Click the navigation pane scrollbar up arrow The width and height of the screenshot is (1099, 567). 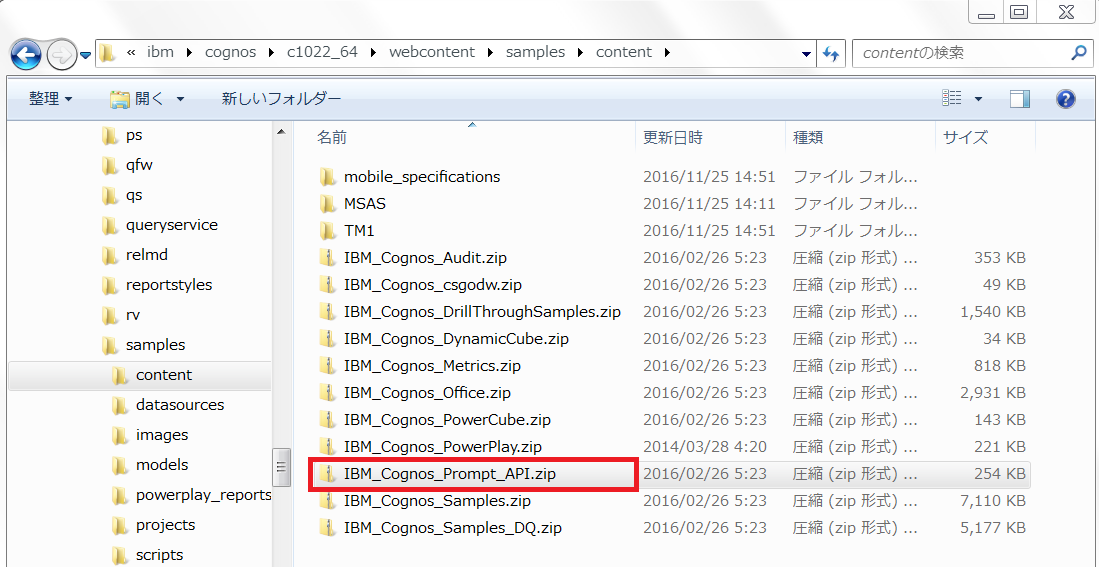point(281,132)
